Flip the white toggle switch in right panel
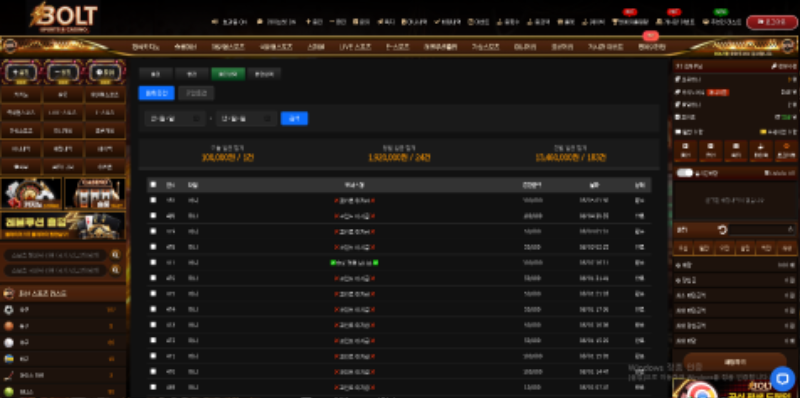The image size is (800, 398). point(685,173)
